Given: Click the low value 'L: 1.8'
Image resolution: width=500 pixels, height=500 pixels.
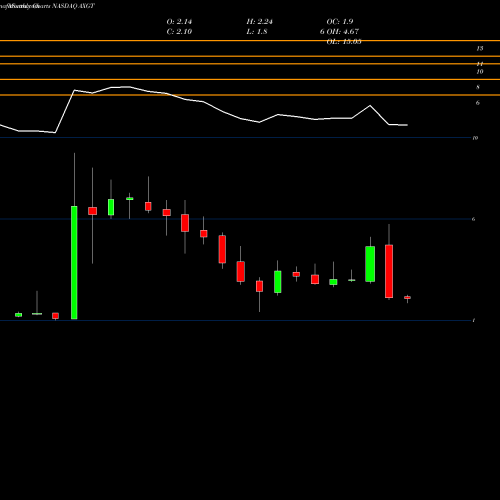Looking at the screenshot, I should (x=257, y=32).
